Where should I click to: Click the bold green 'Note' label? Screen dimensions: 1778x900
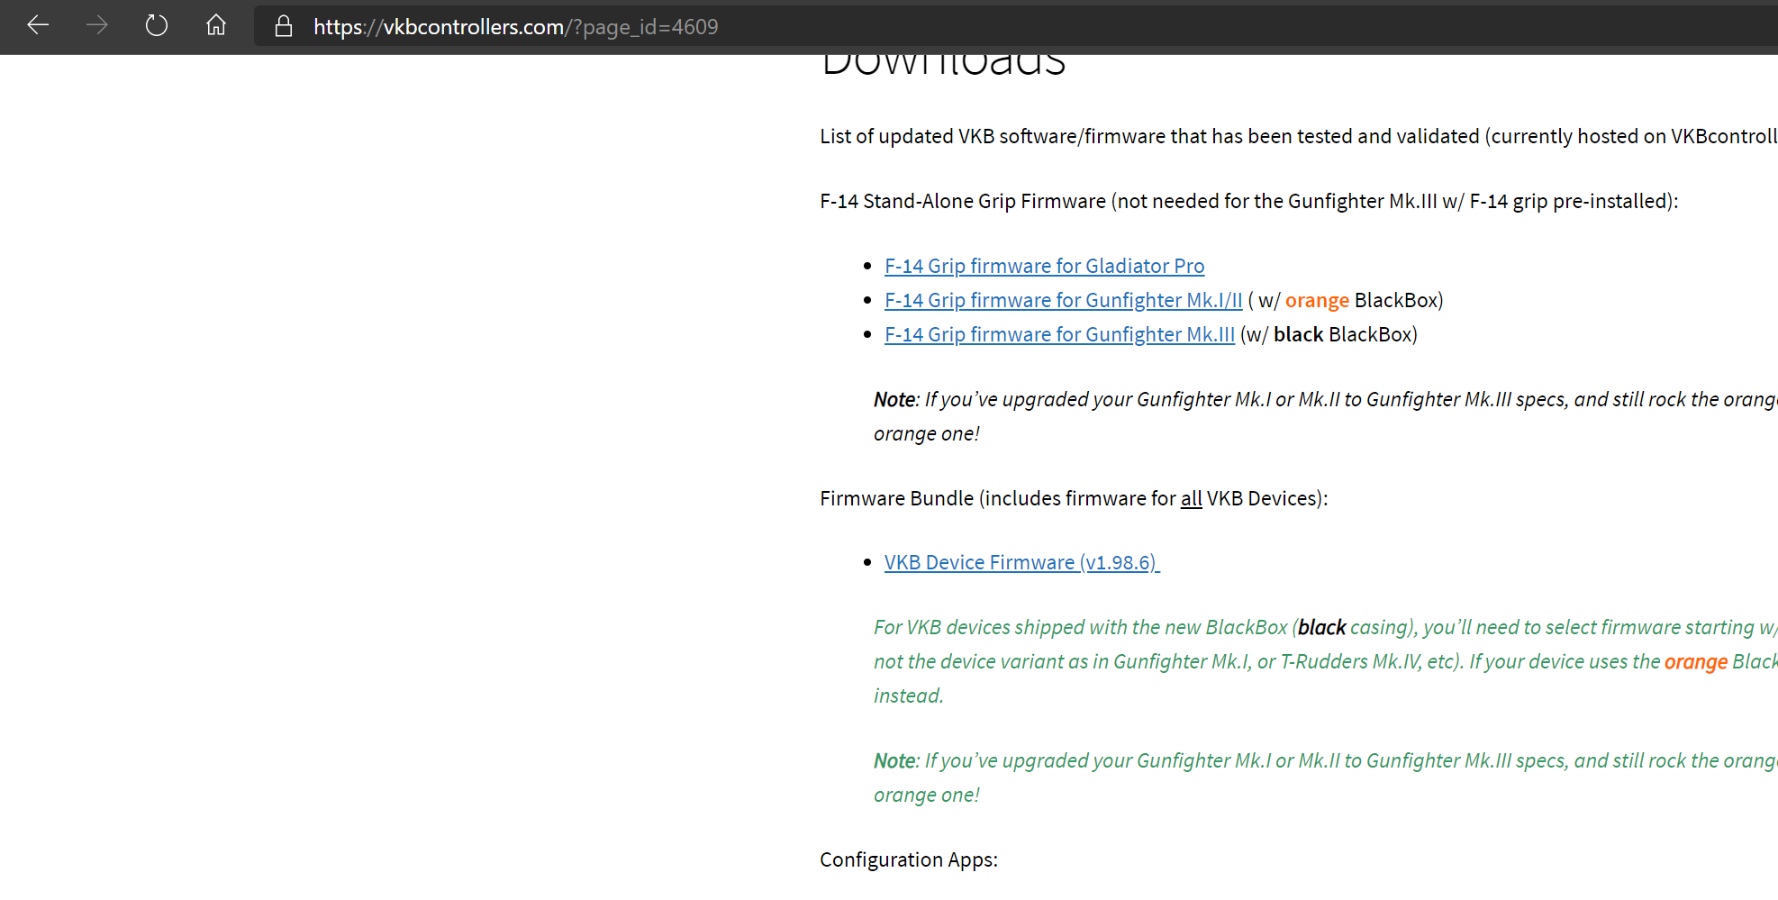(894, 760)
